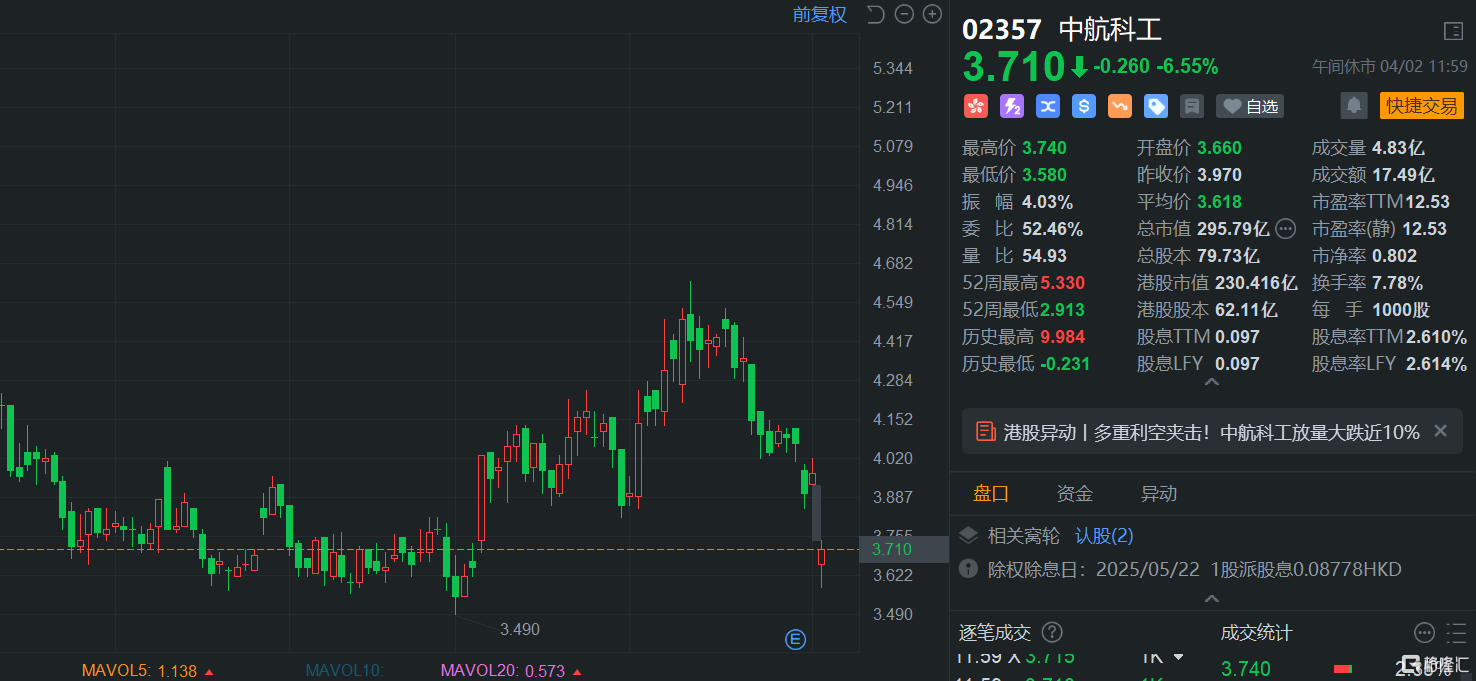The height and width of the screenshot is (681, 1476).
Task: Click the stock code 02357
Action: tap(1002, 29)
